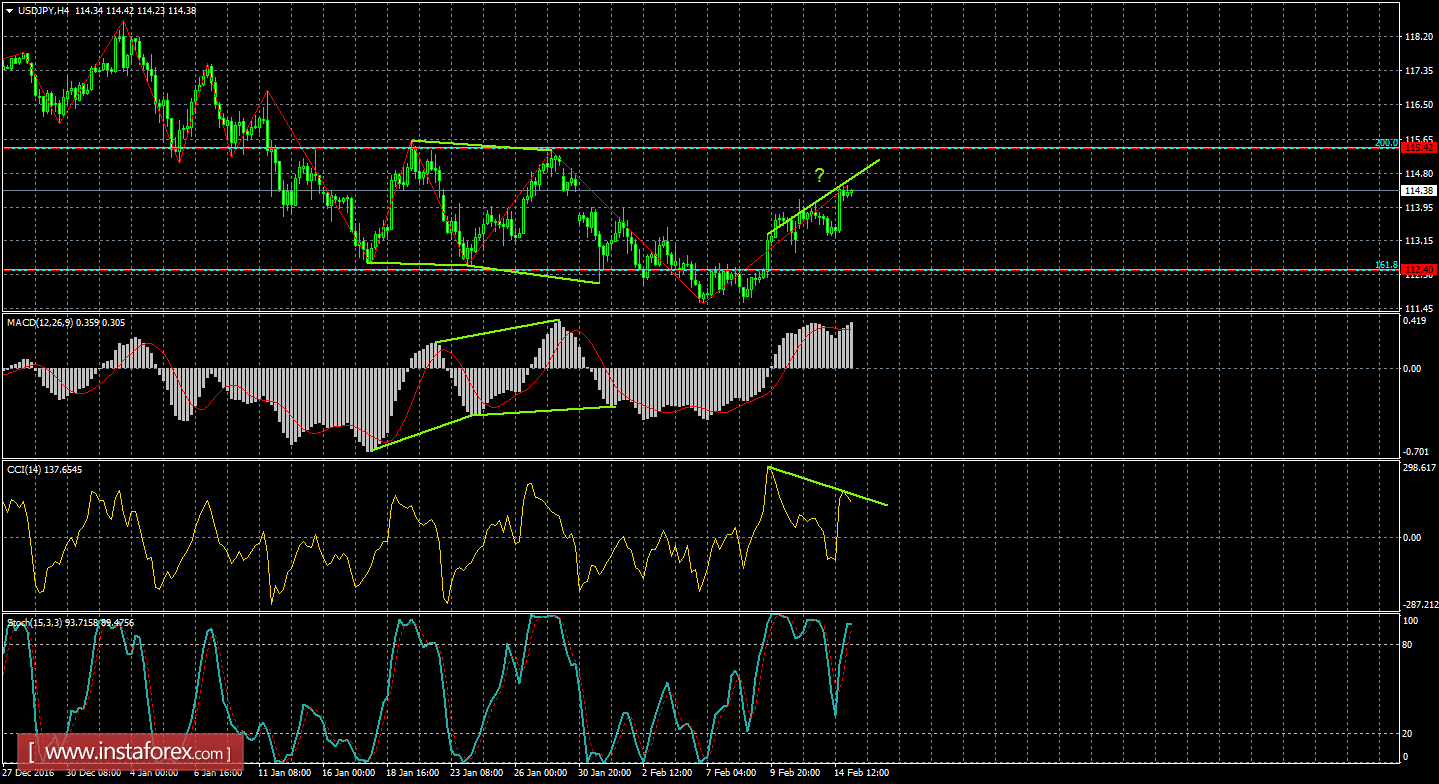Screen dimensions: 1439x784
Task: Select the 11 Jan 08:00 date label
Action: [x=286, y=773]
